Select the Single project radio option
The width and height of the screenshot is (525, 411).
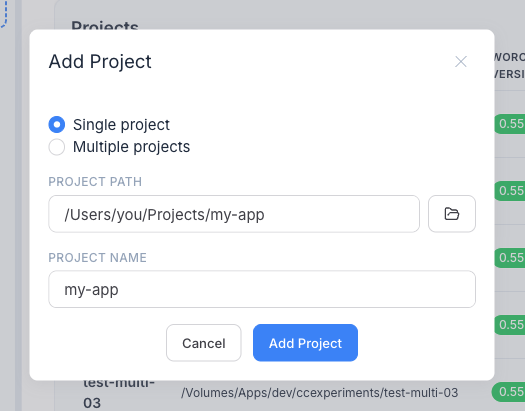click(57, 125)
